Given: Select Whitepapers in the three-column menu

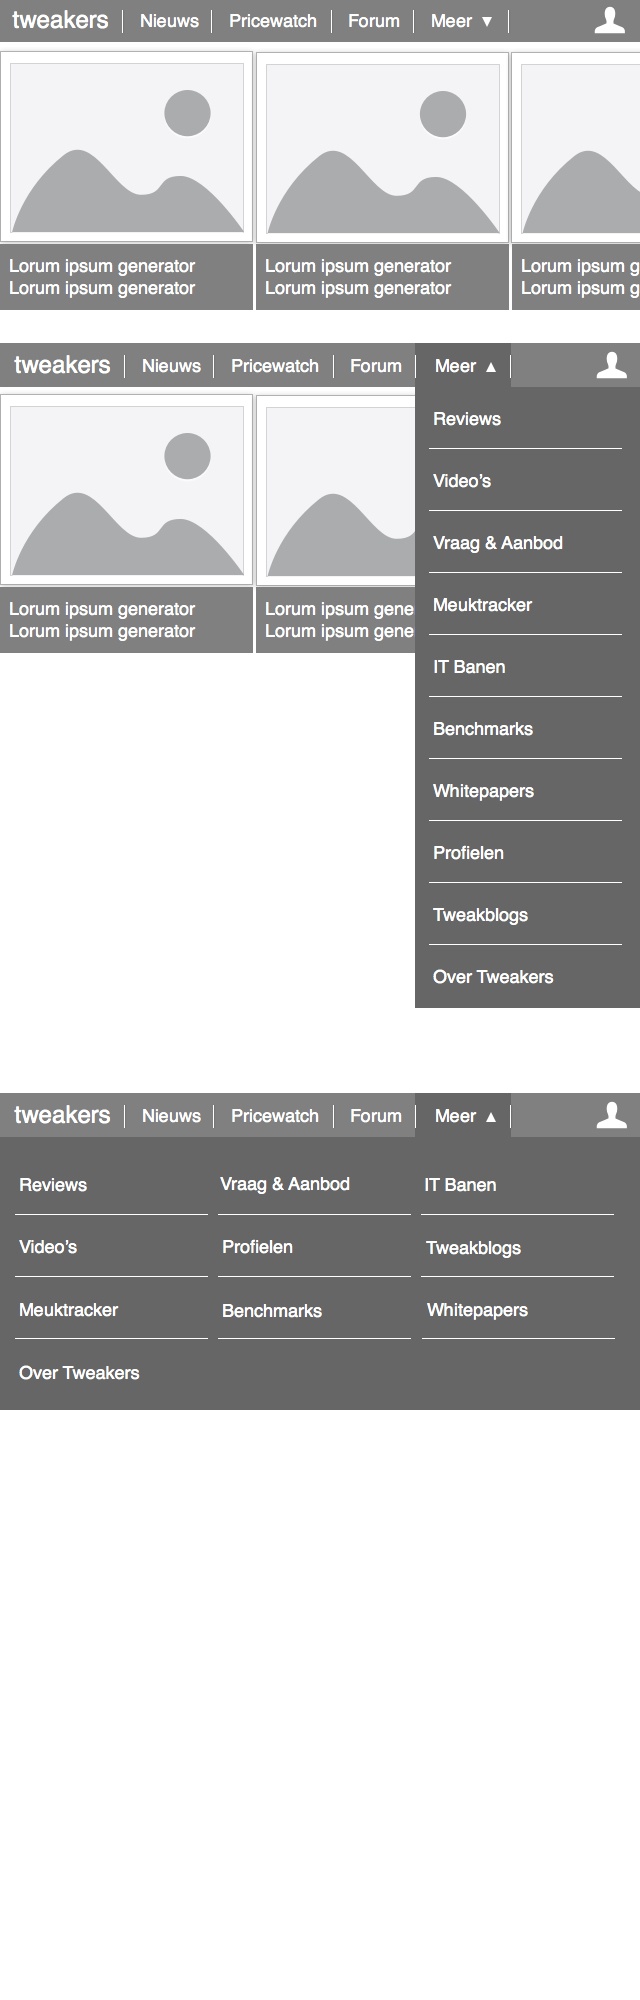Looking at the screenshot, I should [x=477, y=1310].
